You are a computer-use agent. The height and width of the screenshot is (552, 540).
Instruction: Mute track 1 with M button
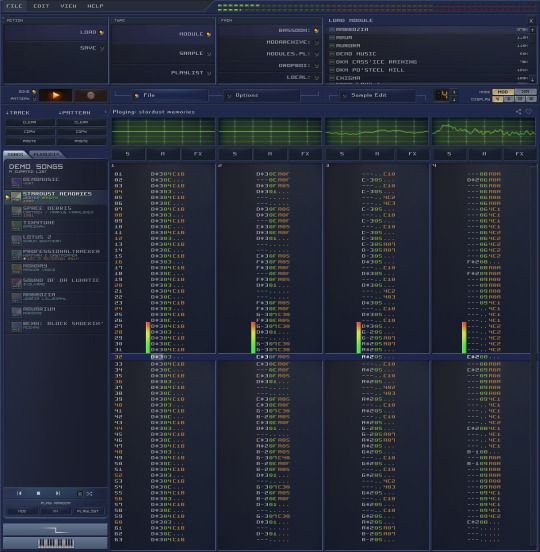pos(163,154)
